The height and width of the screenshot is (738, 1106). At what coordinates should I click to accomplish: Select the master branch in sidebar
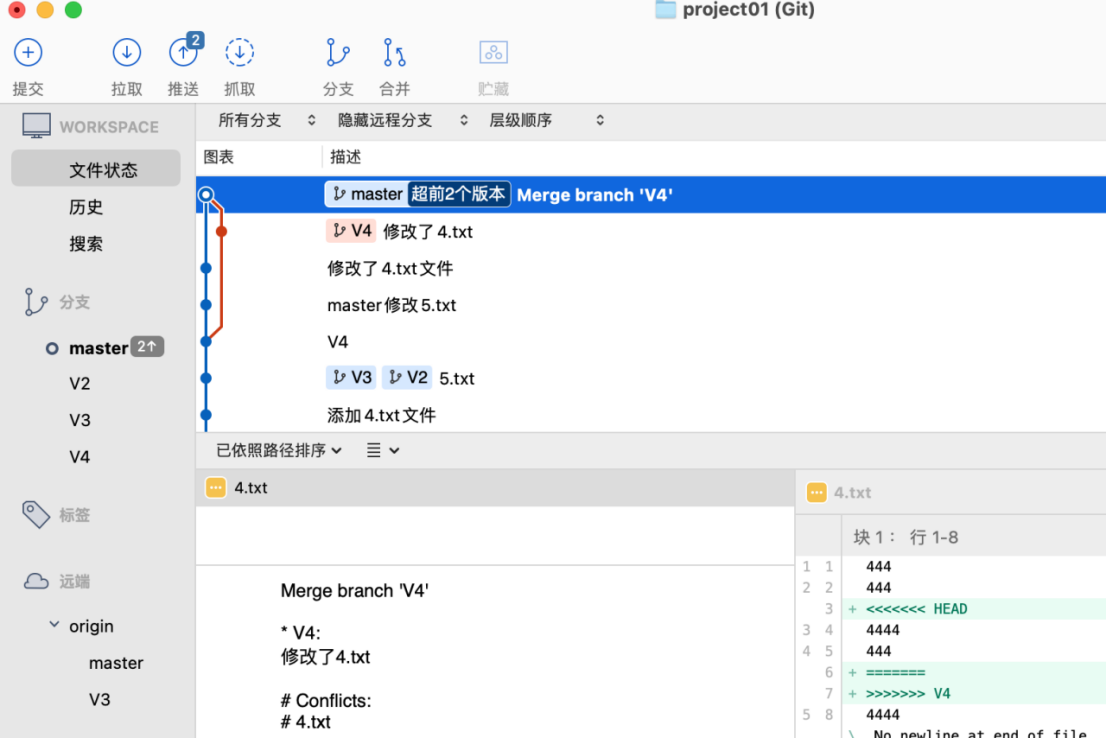[x=98, y=348]
